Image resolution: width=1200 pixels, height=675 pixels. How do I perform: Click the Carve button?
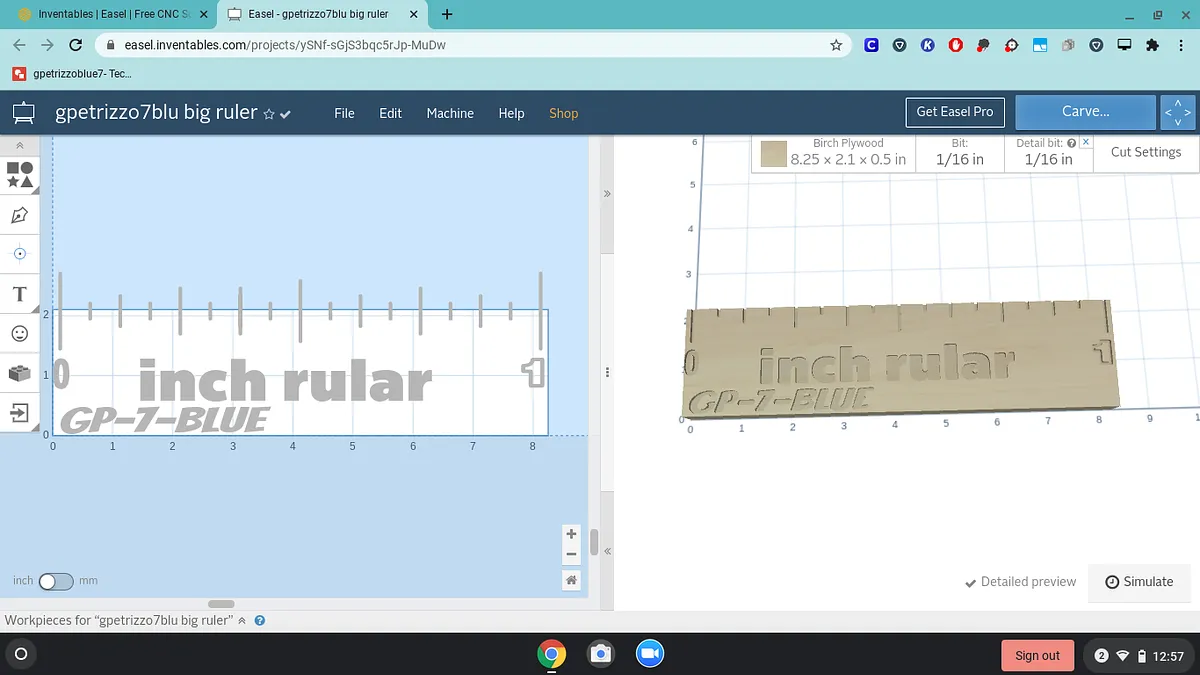(1085, 112)
